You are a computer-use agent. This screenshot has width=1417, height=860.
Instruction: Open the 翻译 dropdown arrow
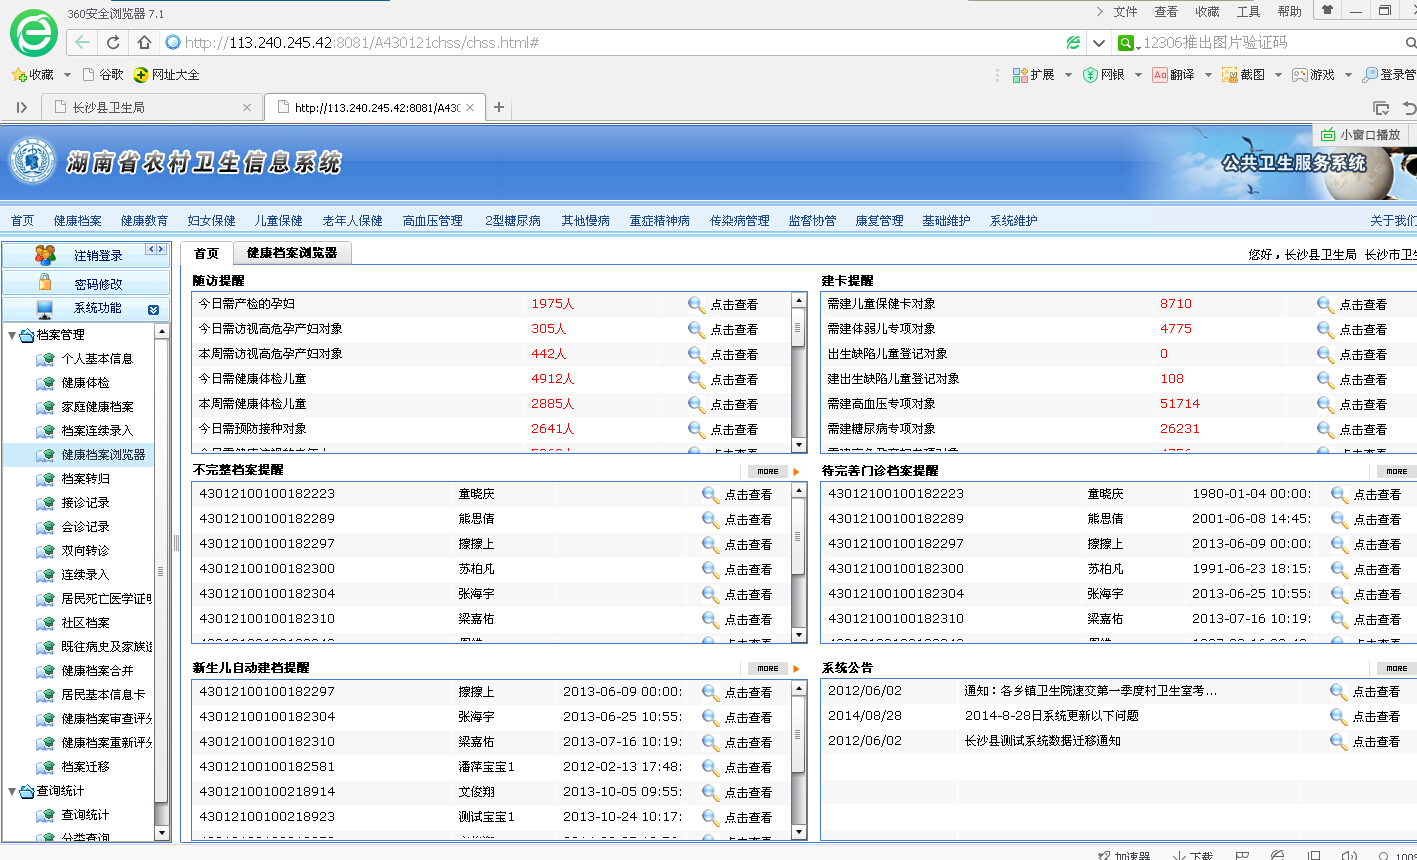click(x=1207, y=75)
